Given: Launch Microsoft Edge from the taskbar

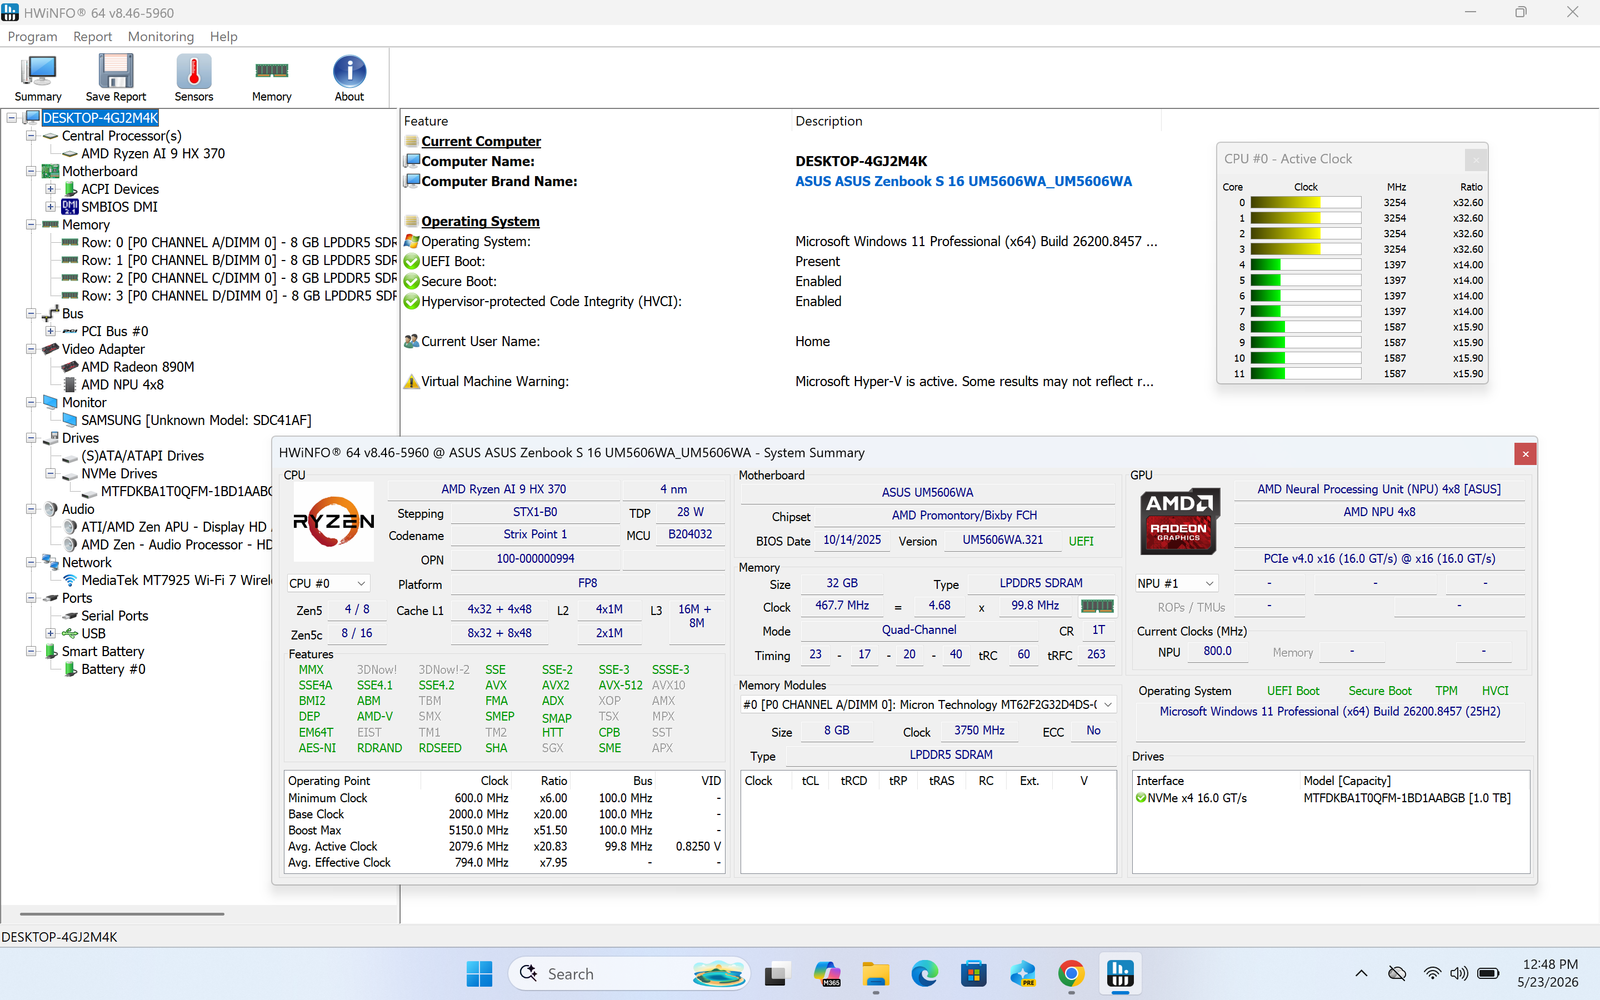Looking at the screenshot, I should click(925, 974).
